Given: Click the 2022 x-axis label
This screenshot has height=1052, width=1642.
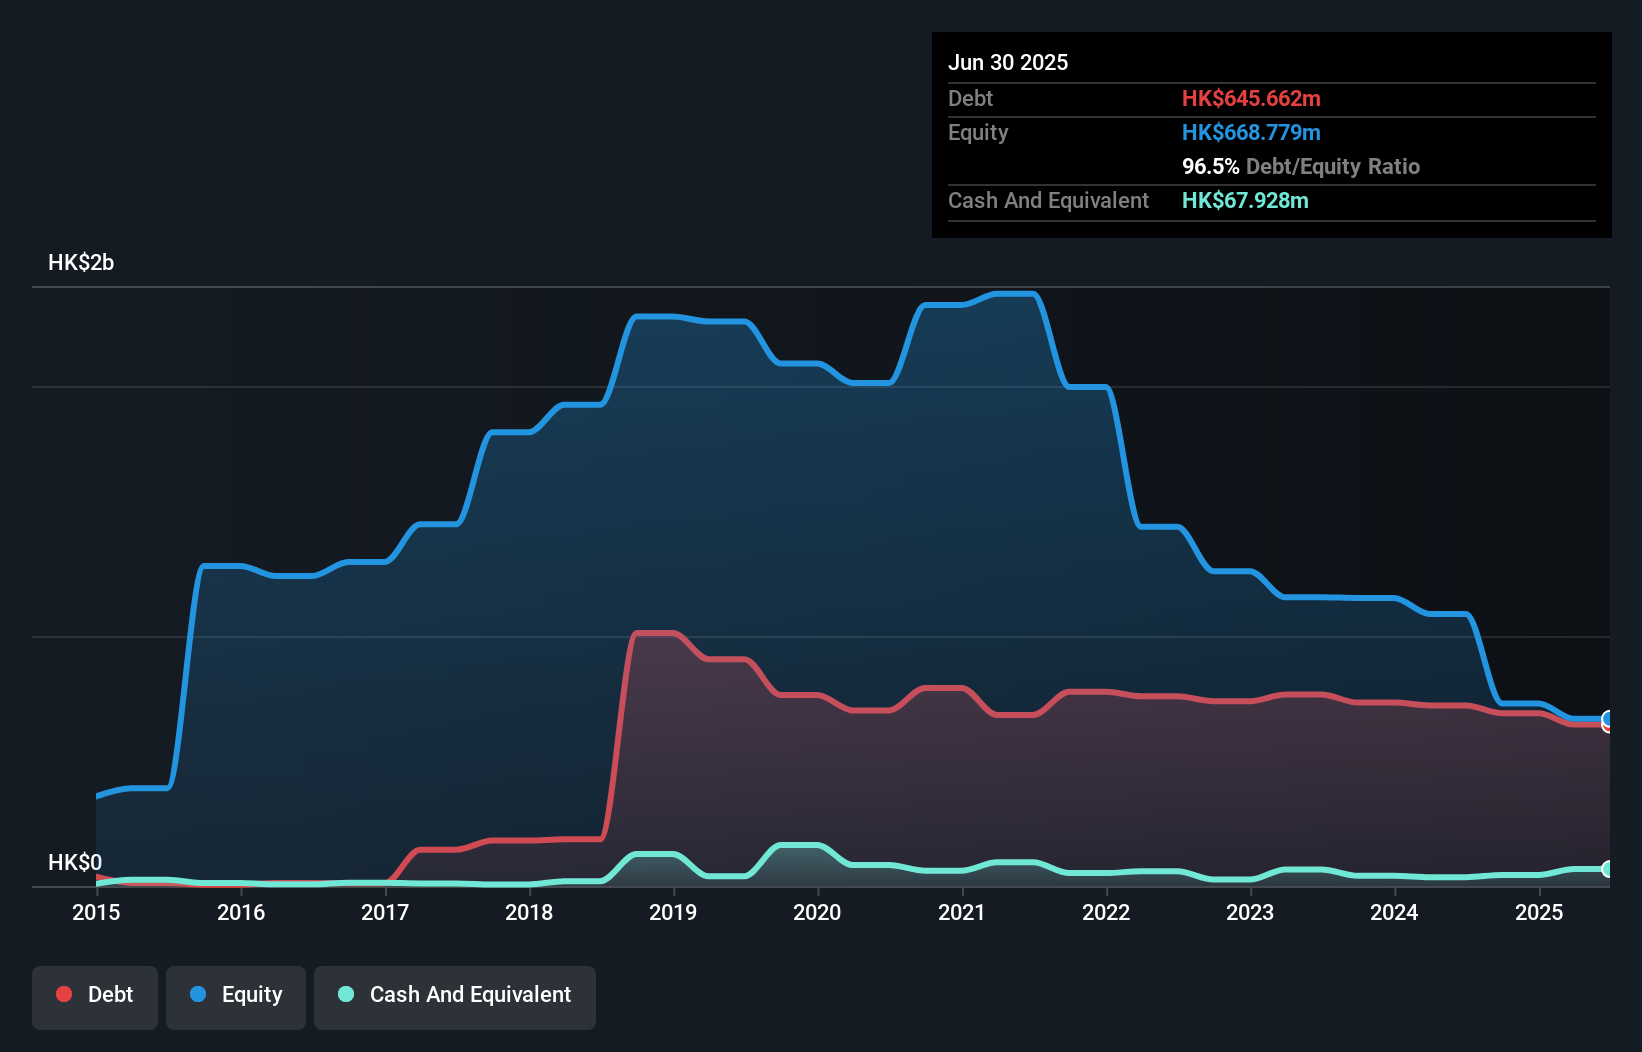Looking at the screenshot, I should point(1106,912).
